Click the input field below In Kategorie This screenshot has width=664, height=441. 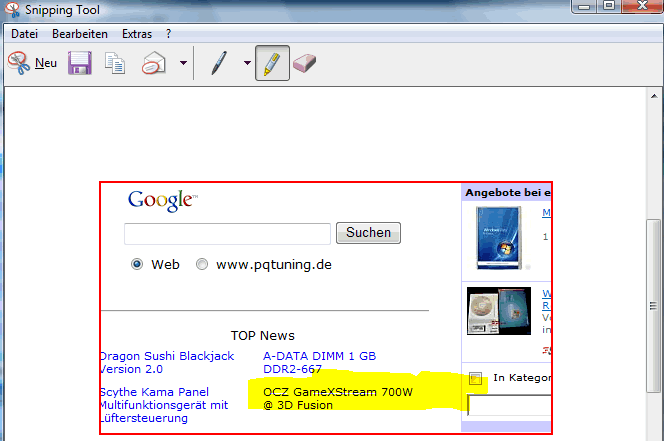(x=509, y=405)
